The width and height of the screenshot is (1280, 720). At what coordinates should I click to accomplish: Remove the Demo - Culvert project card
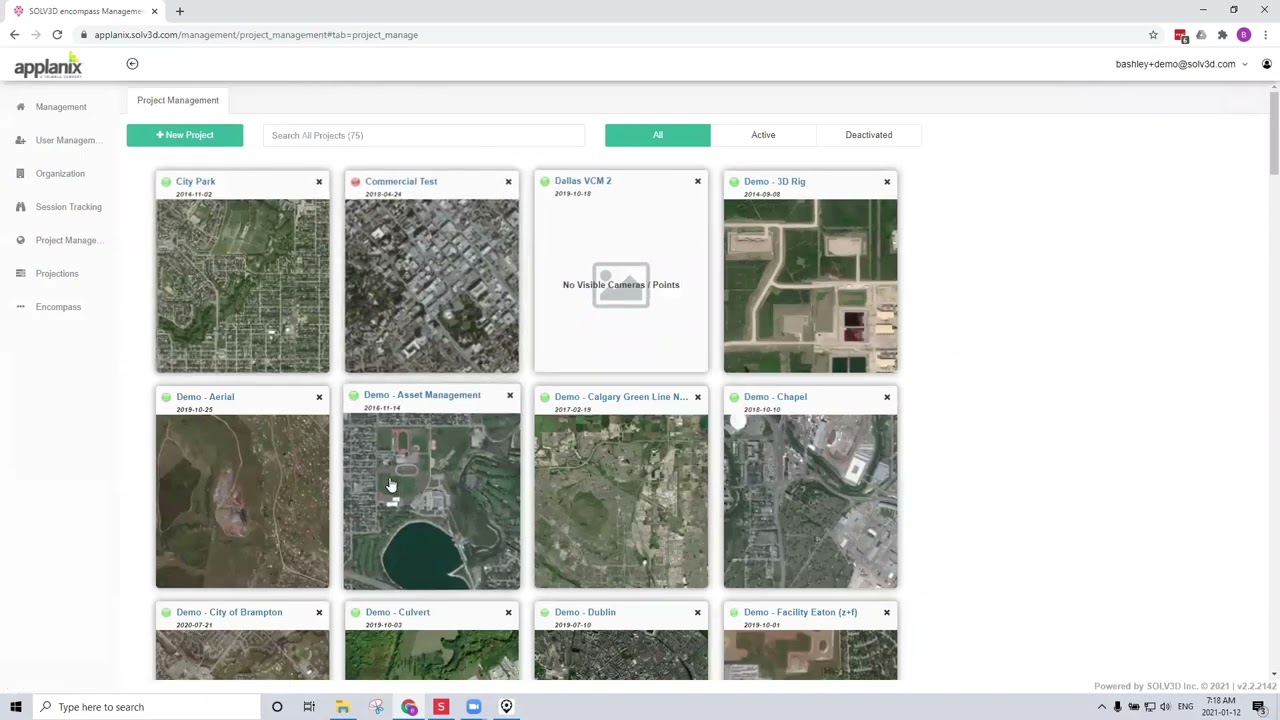508,612
